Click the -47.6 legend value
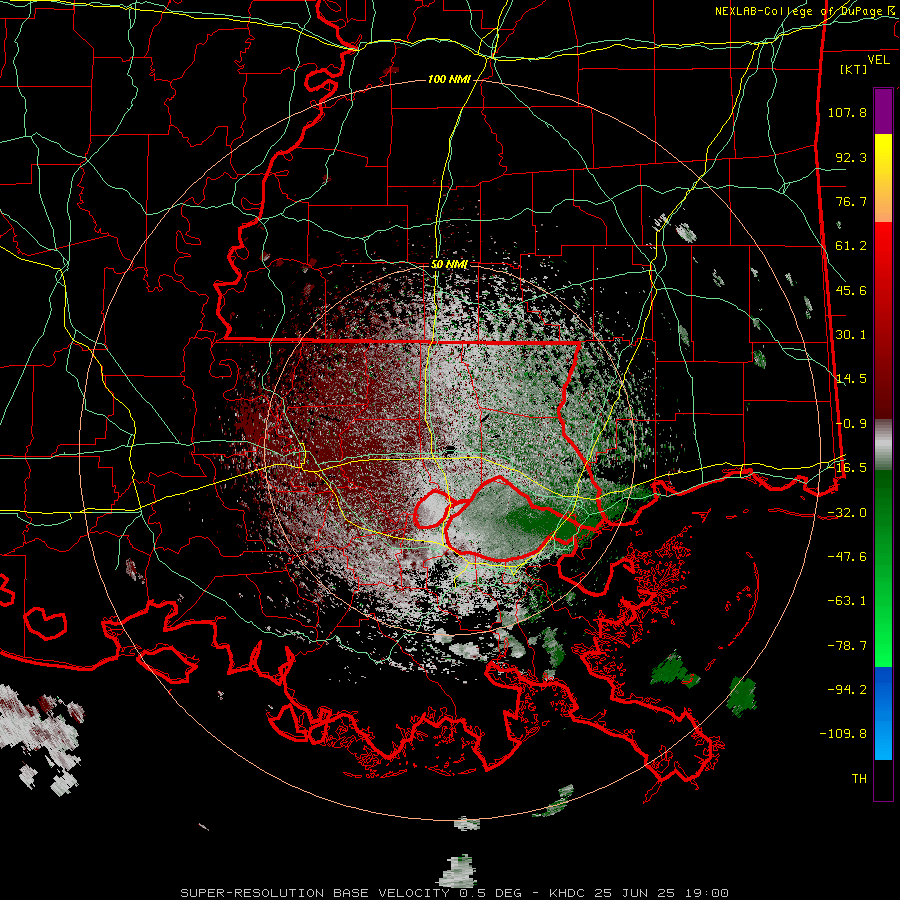The width and height of the screenshot is (900, 900). click(847, 557)
